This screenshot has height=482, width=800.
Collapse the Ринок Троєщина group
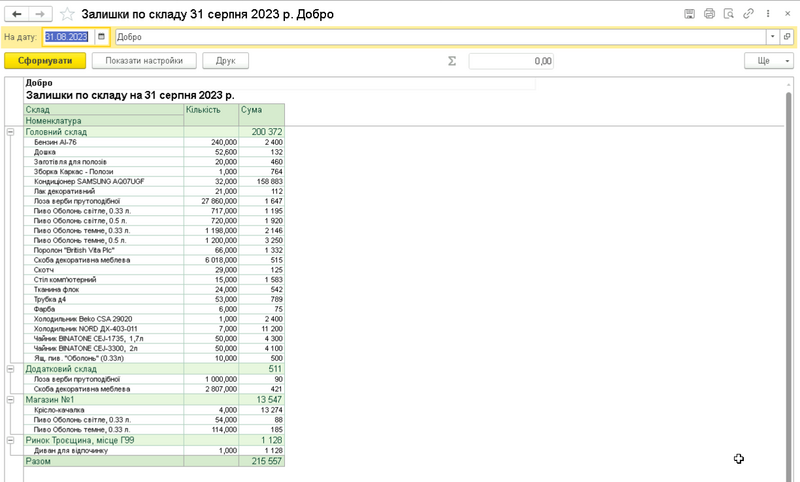(x=10, y=439)
